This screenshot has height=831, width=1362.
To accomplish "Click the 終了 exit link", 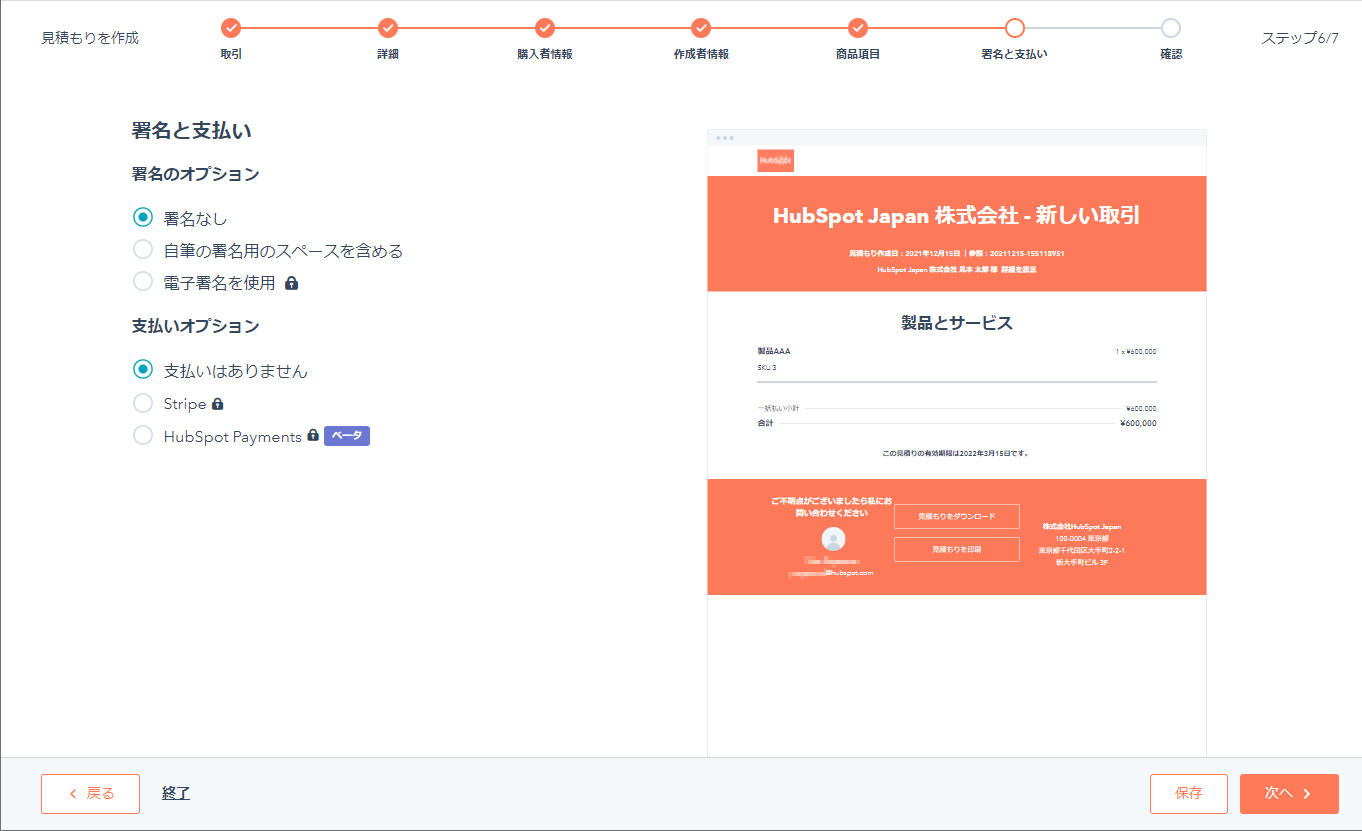I will pos(176,793).
